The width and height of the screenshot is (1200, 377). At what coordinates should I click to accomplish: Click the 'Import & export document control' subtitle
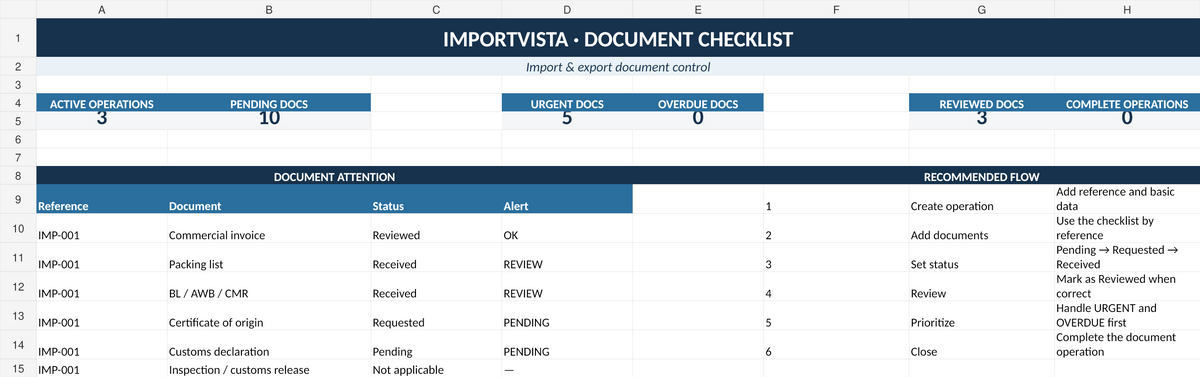click(618, 67)
